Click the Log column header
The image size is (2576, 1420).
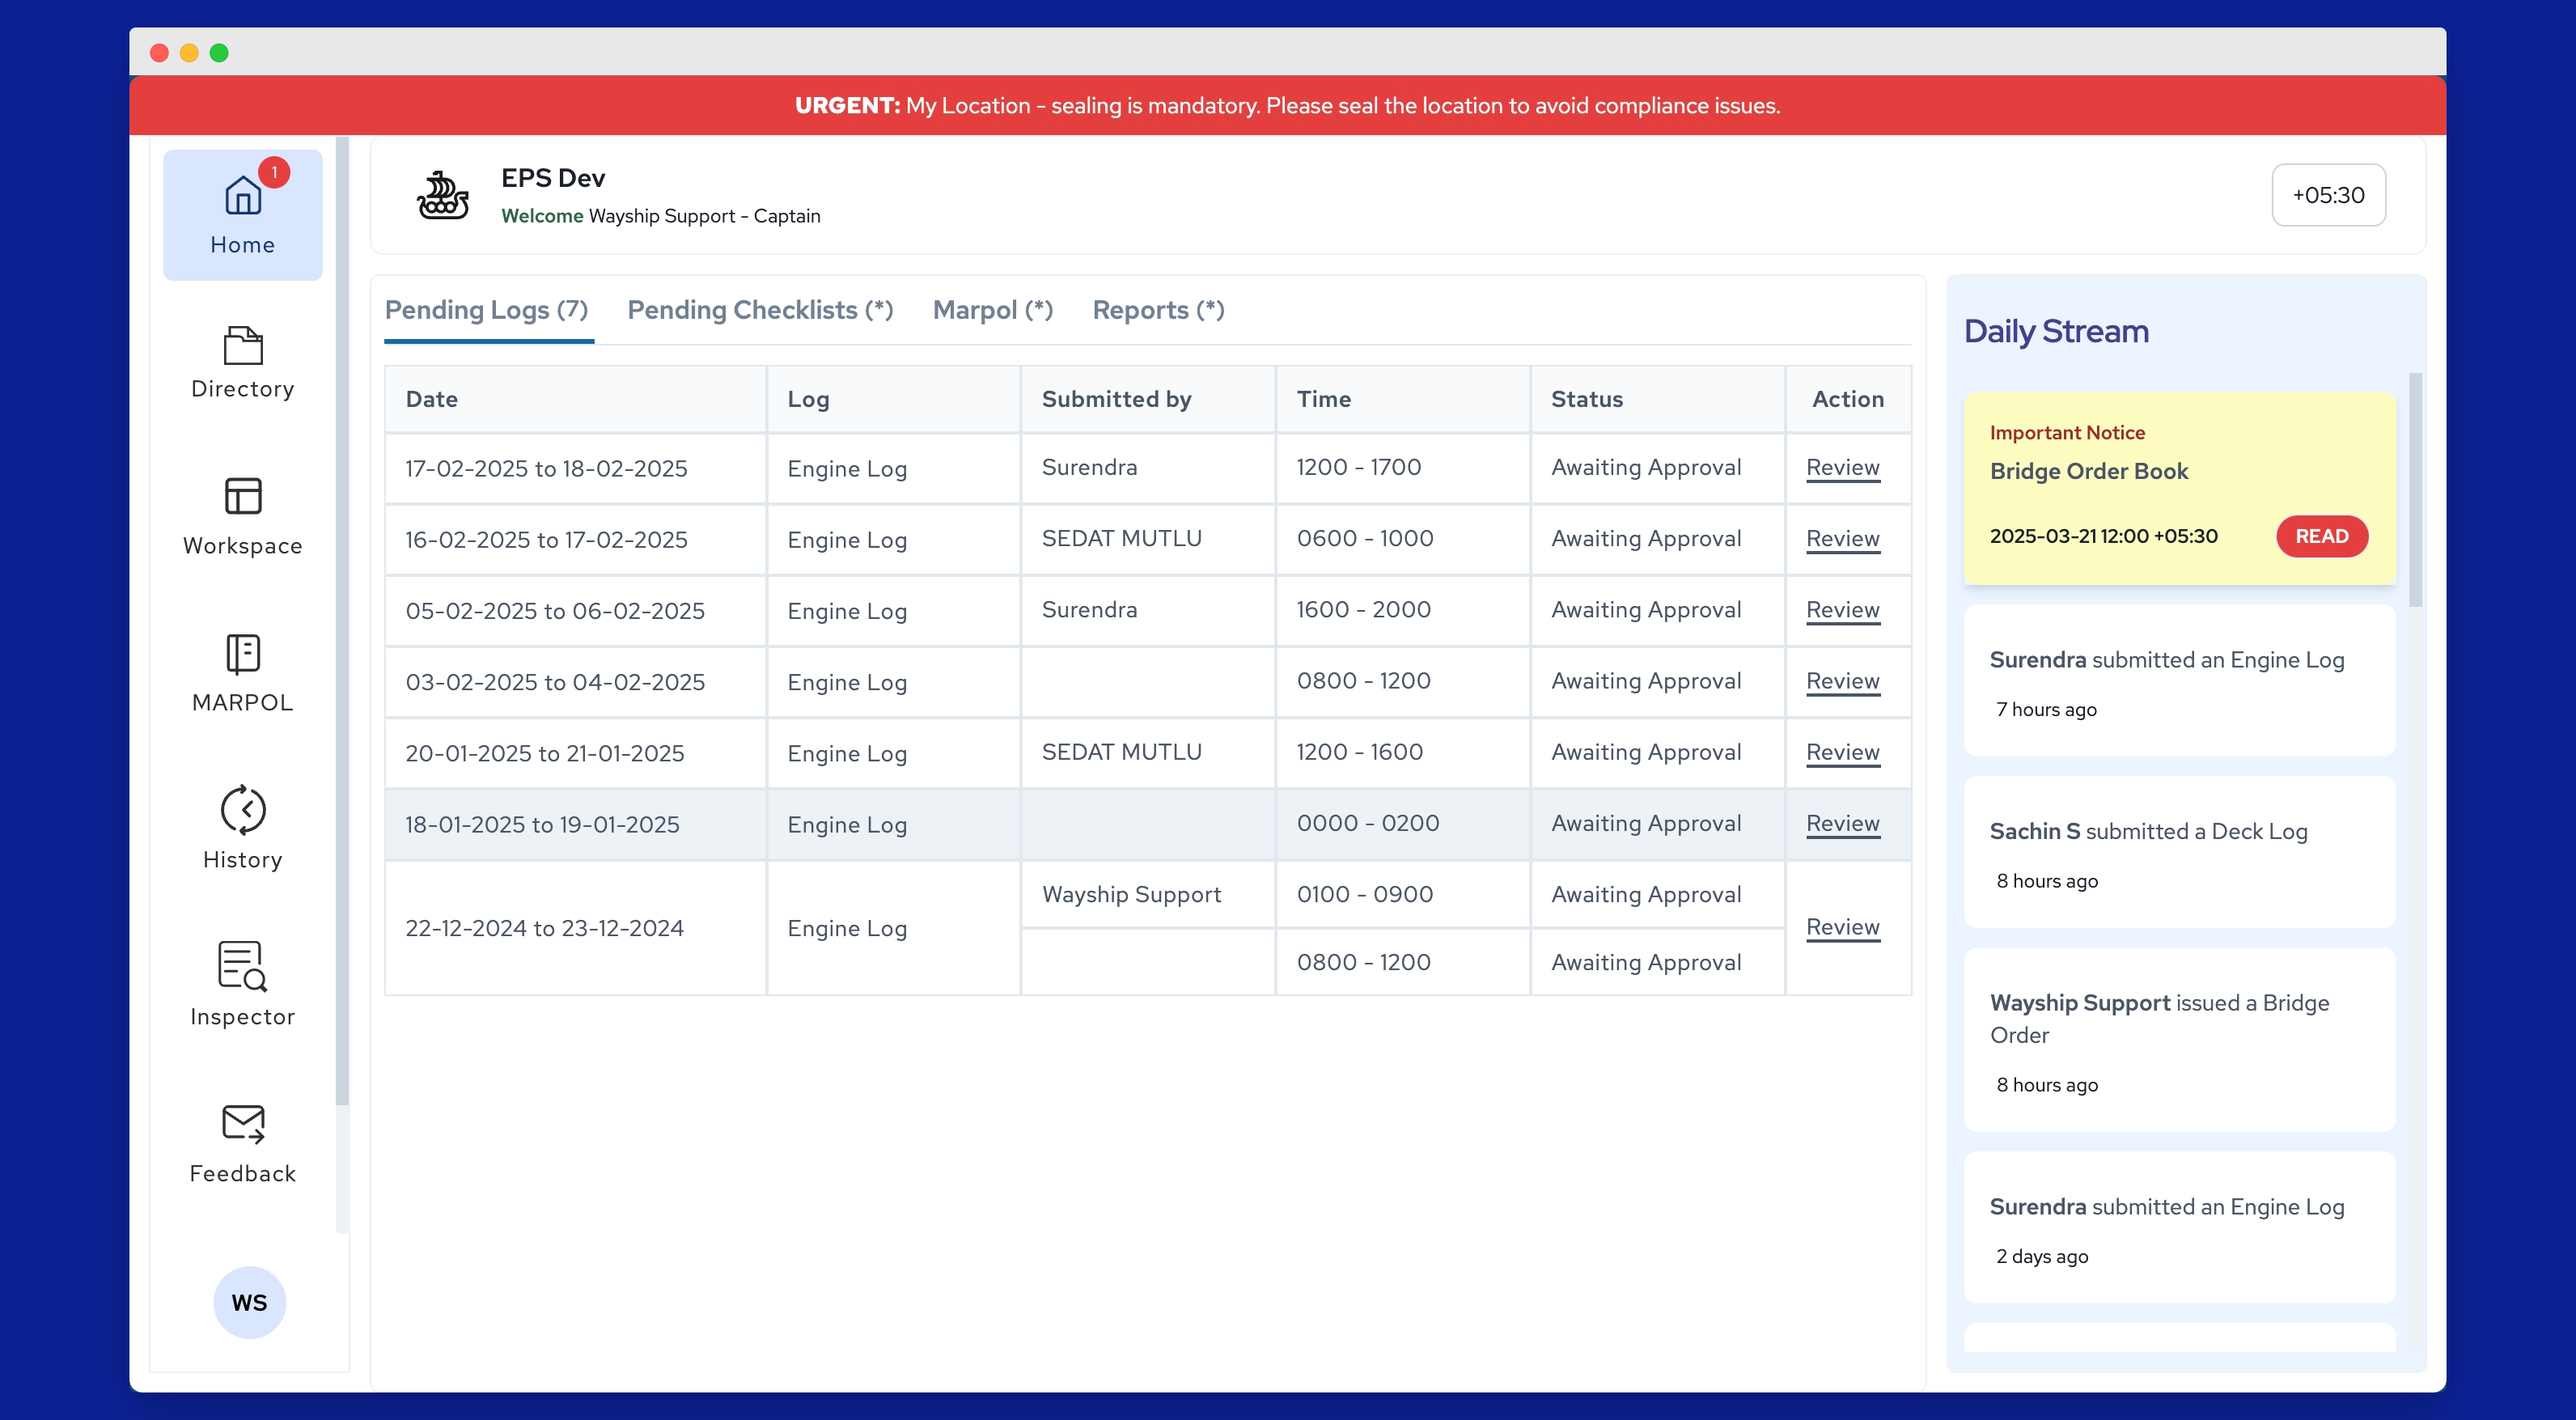pos(893,399)
